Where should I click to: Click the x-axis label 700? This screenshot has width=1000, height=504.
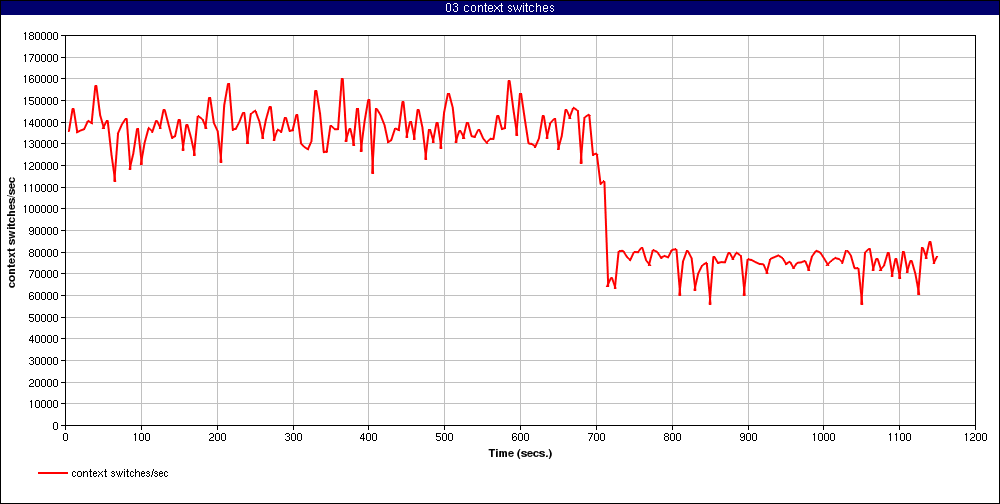(x=596, y=438)
